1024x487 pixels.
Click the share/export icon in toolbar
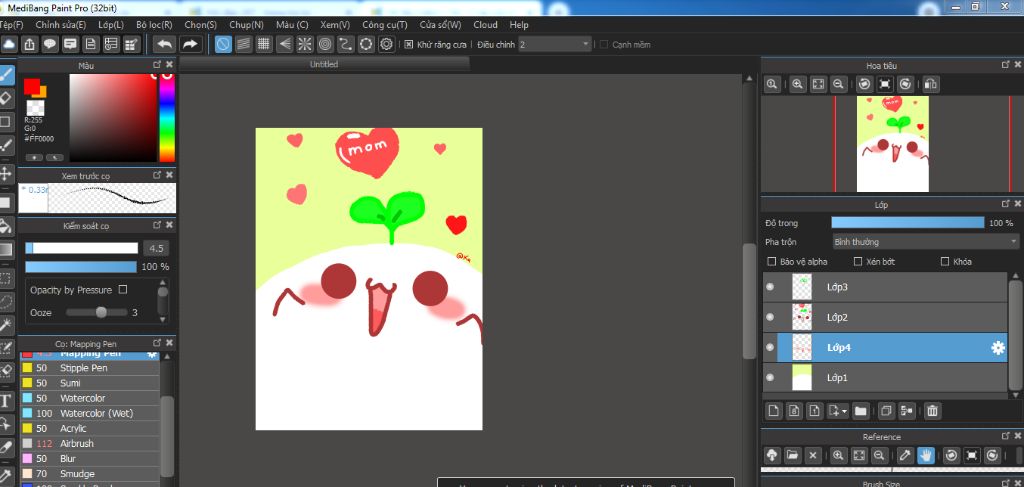click(29, 44)
